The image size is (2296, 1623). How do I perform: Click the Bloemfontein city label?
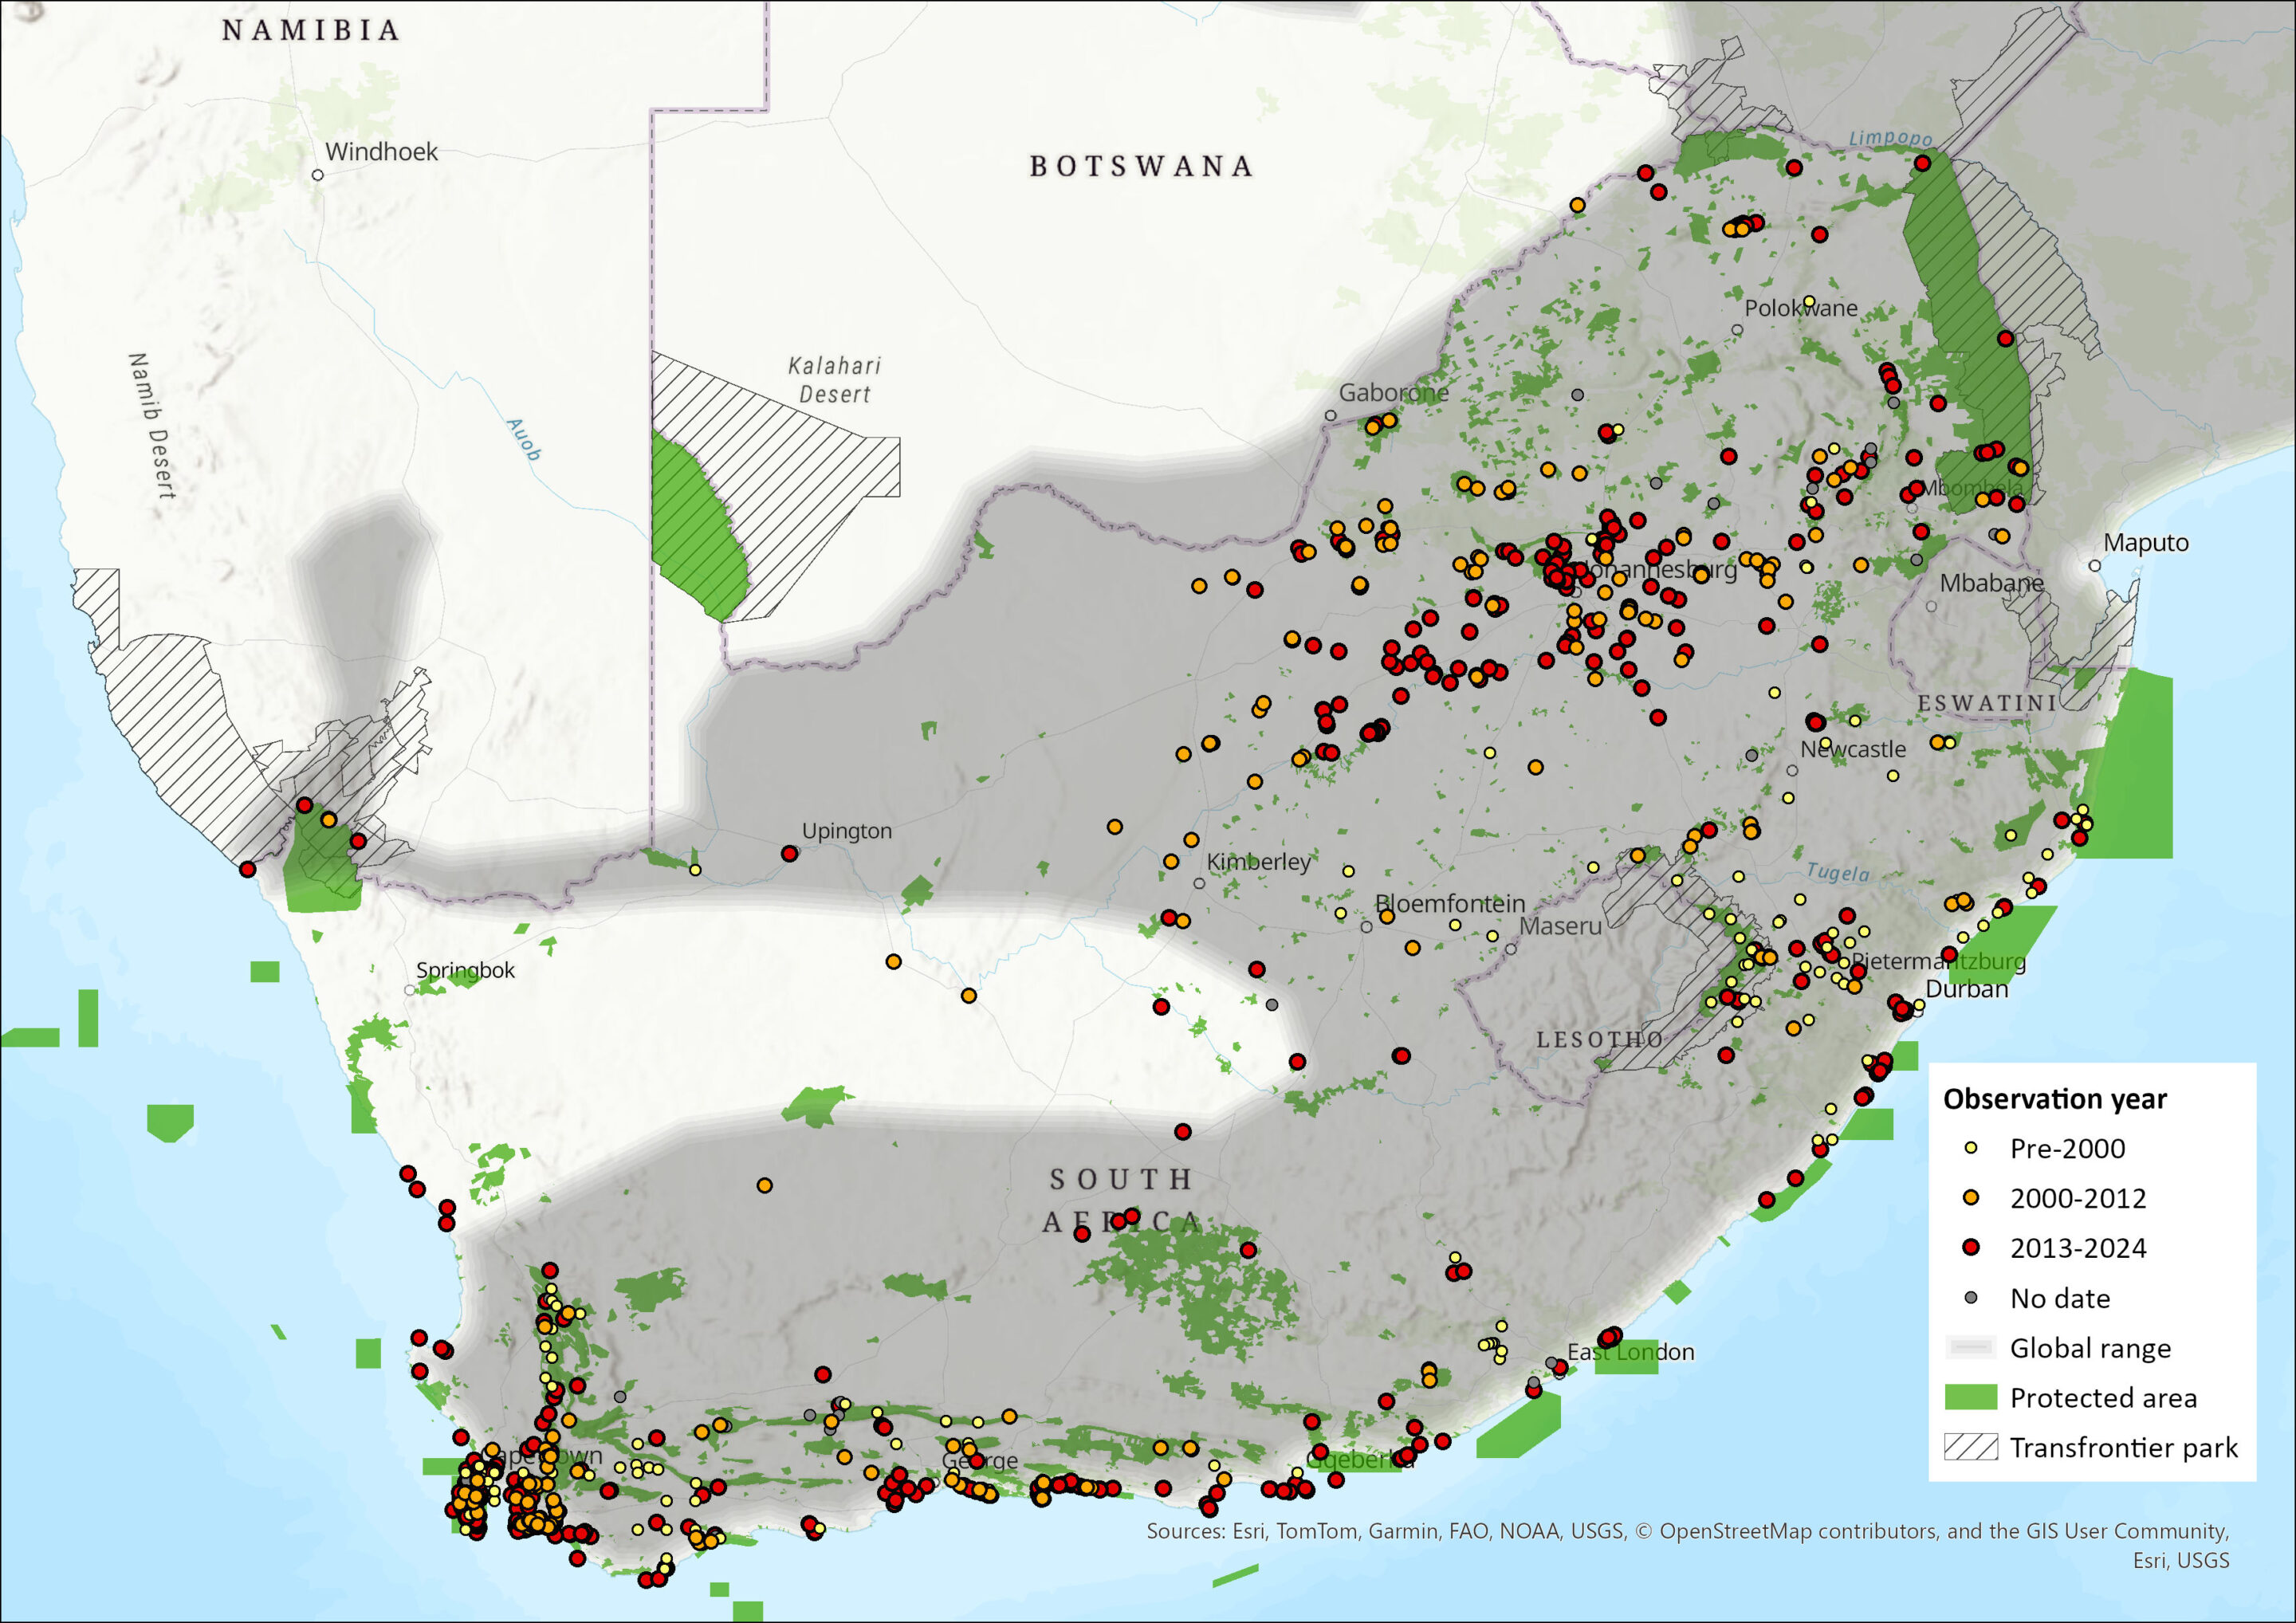[x=1449, y=904]
